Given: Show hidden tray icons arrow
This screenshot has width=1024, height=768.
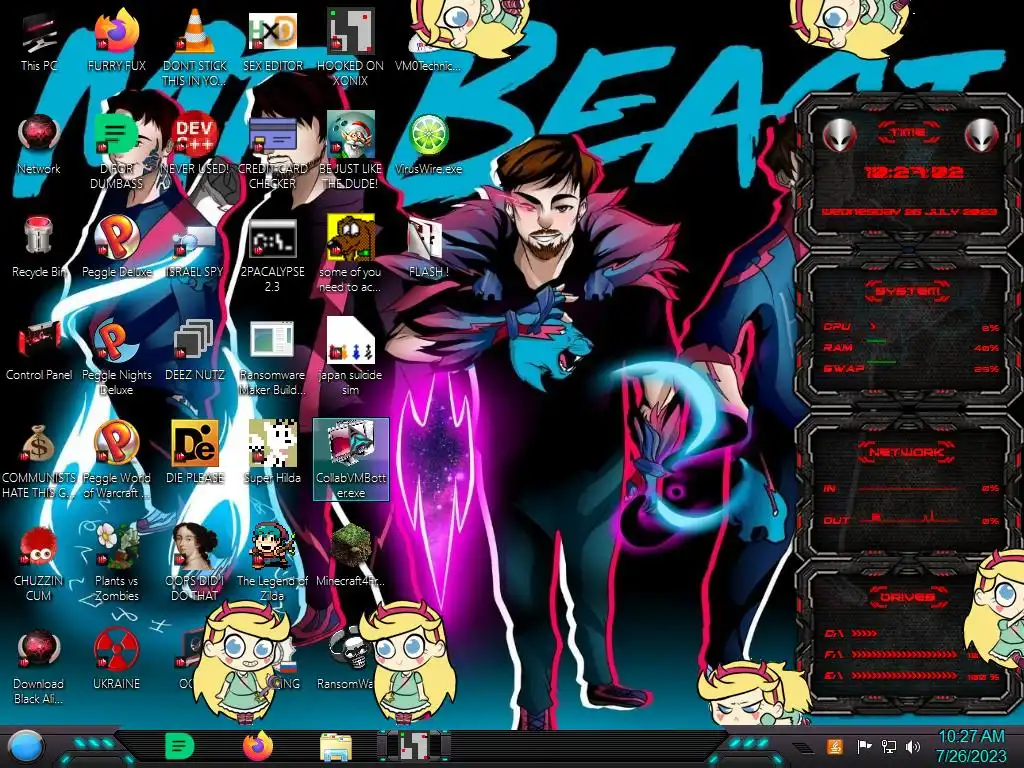Looking at the screenshot, I should (x=803, y=747).
